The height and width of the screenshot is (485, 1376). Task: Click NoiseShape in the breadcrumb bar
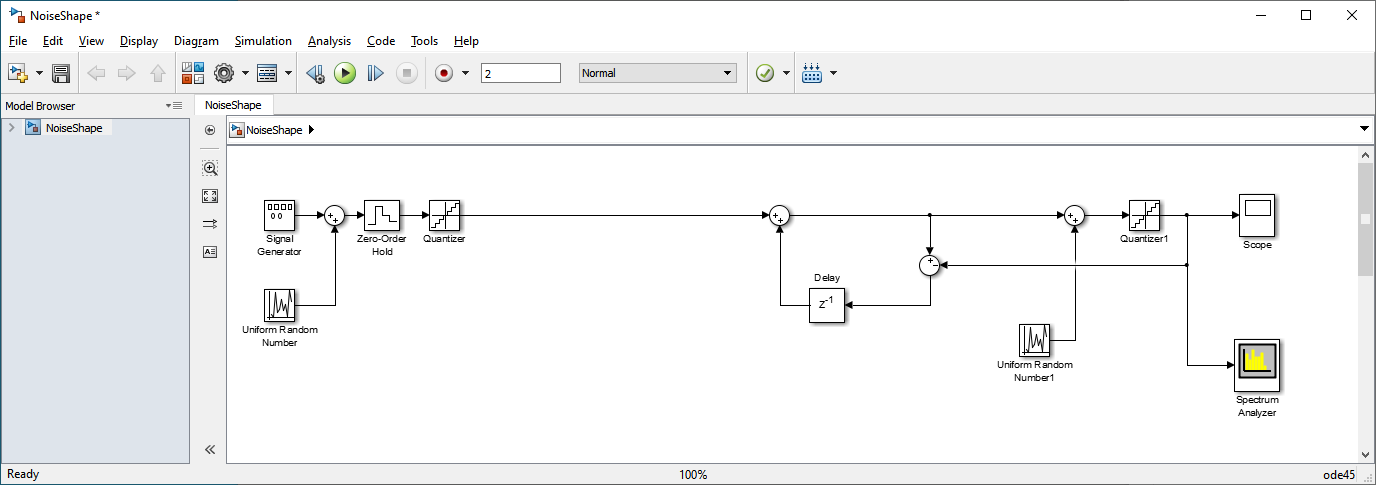tap(274, 130)
